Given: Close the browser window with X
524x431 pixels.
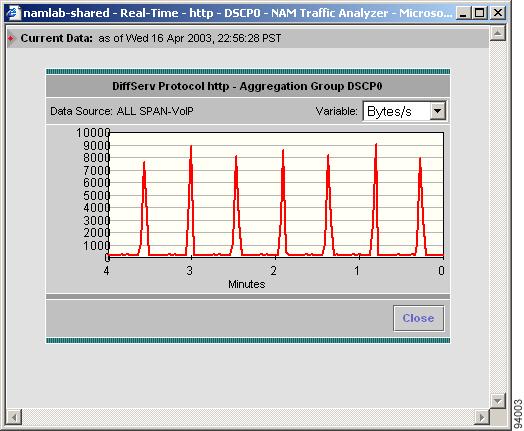Looking at the screenshot, I should click(x=498, y=13).
